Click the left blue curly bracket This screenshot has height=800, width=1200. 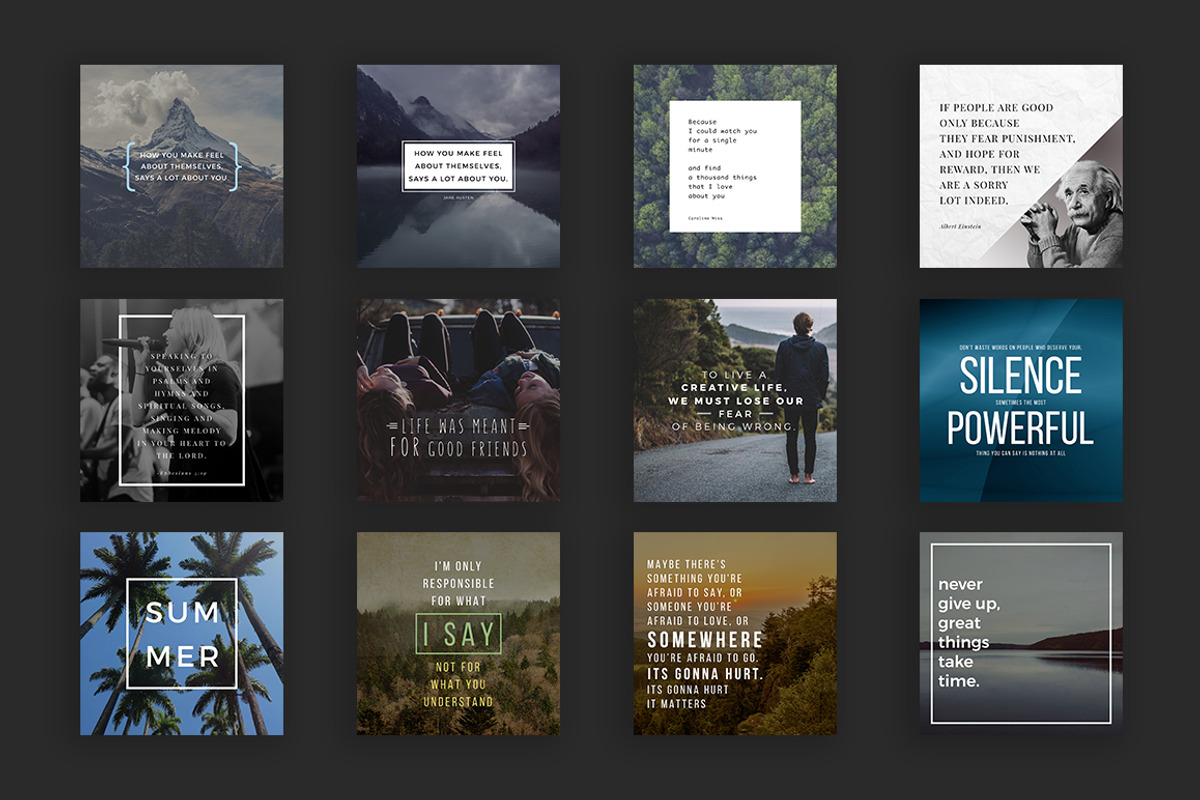coord(129,166)
